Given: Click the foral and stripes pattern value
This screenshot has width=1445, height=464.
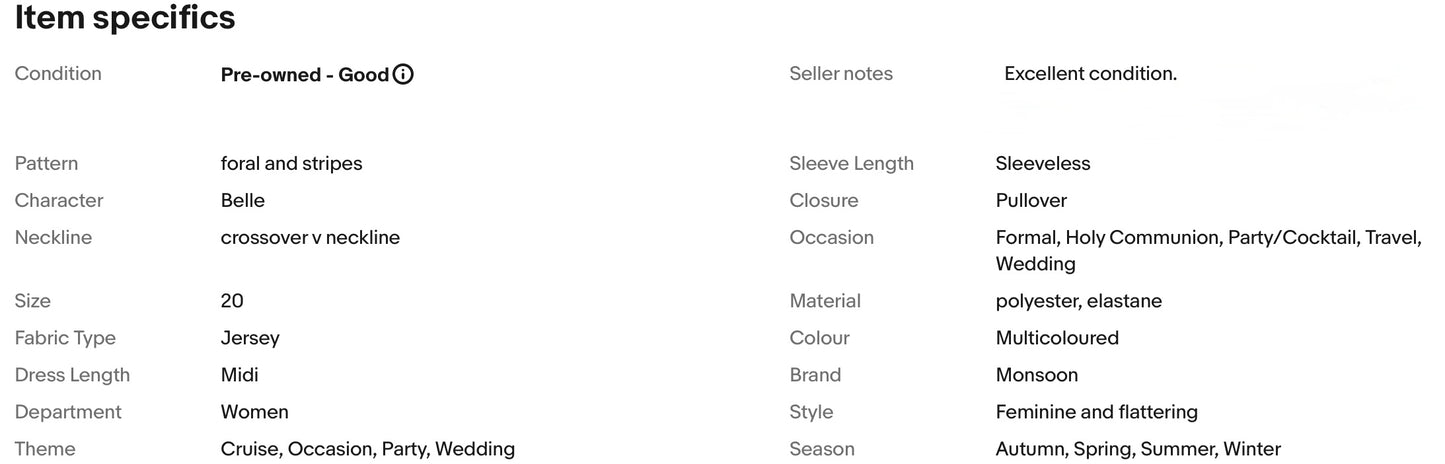Looking at the screenshot, I should pyautogui.click(x=291, y=163).
